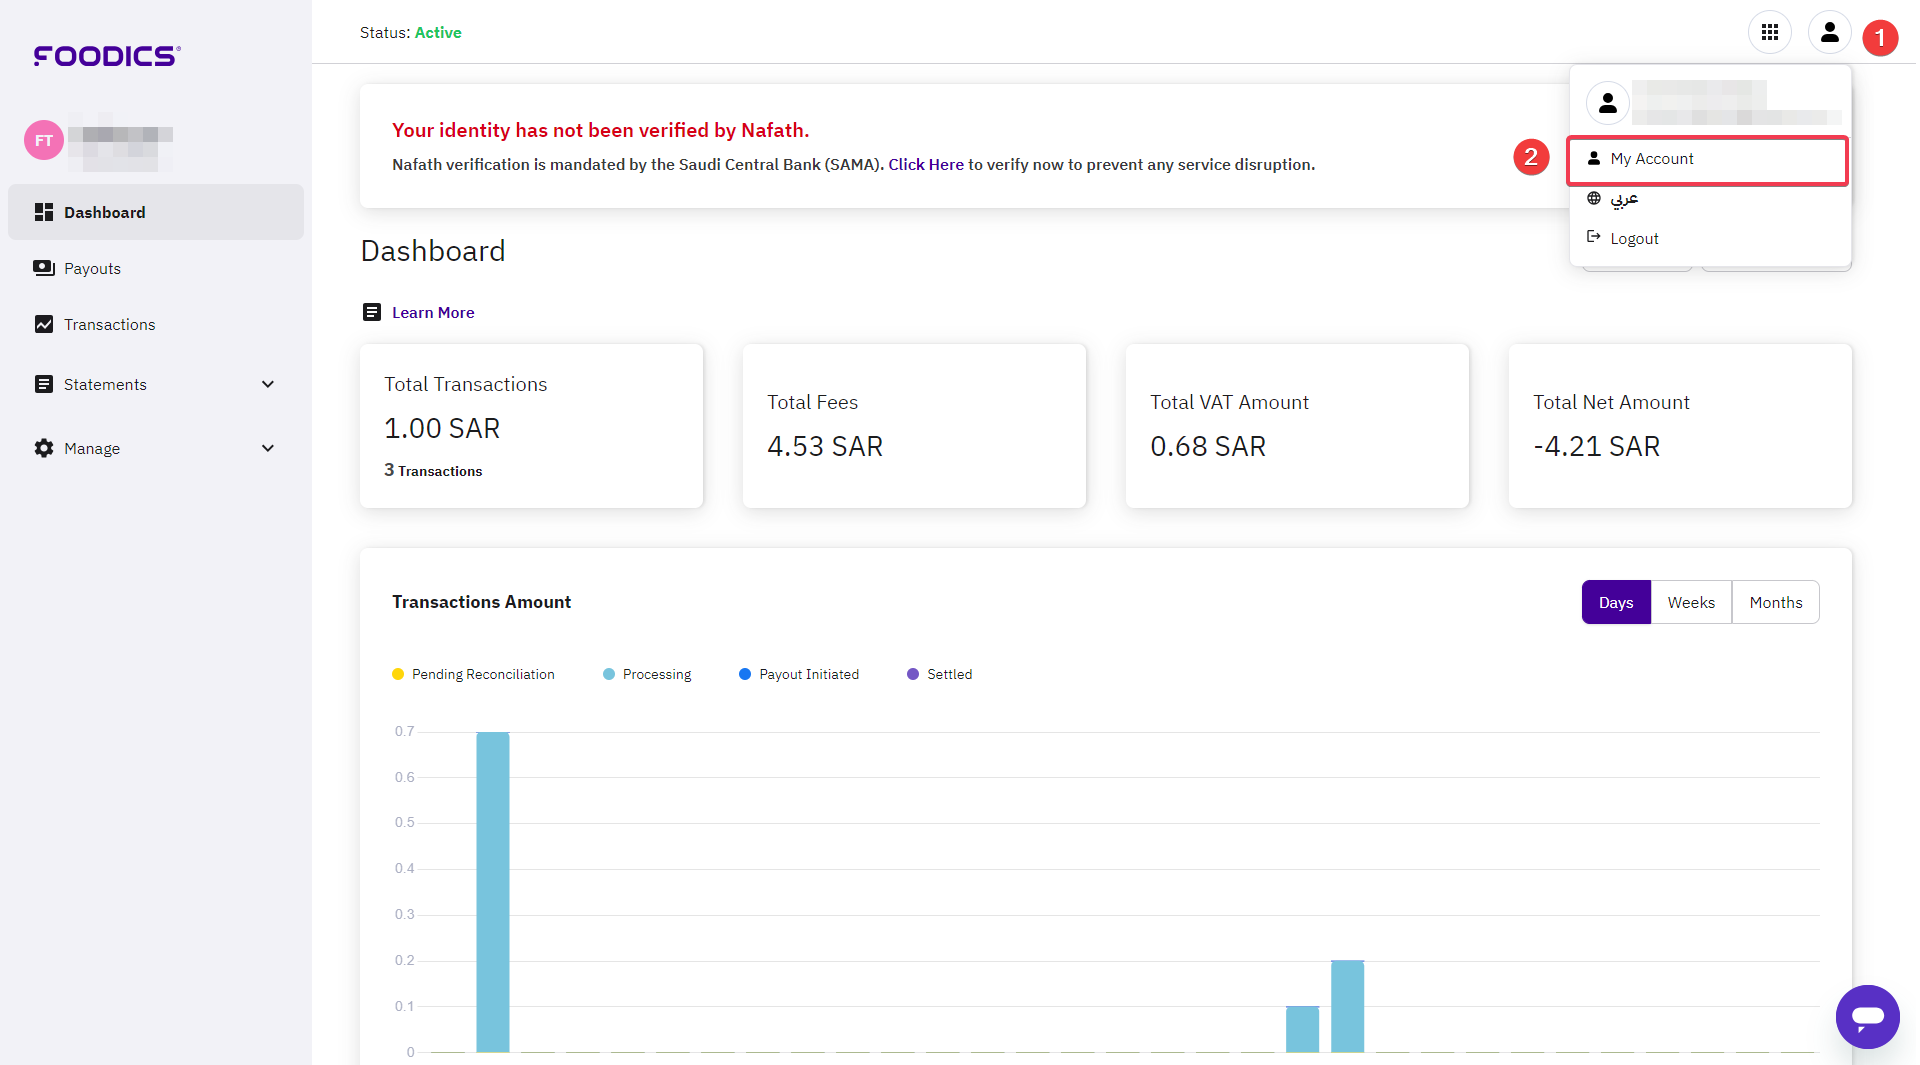Open the chat support bubble
The height and width of the screenshot is (1065, 1920).
tap(1867, 1017)
